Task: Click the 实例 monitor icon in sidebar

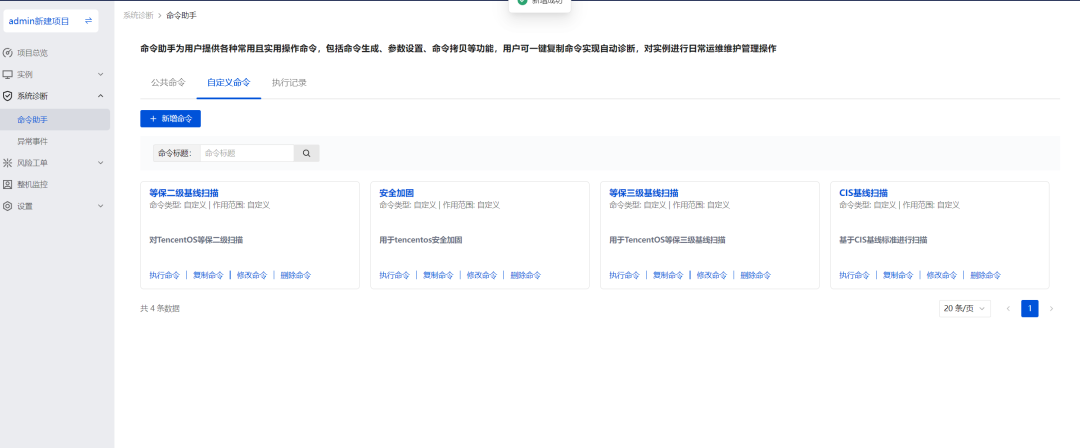Action: click(8, 74)
